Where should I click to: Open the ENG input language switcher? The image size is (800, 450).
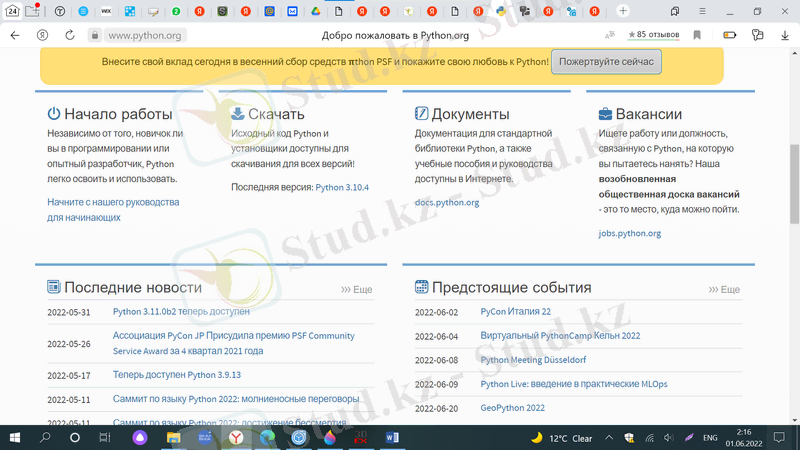(710, 438)
